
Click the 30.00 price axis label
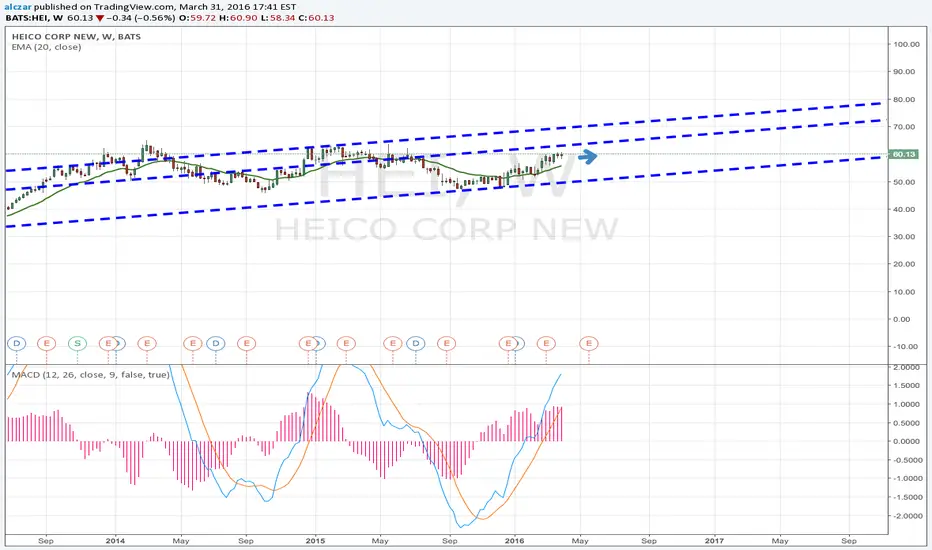[903, 237]
